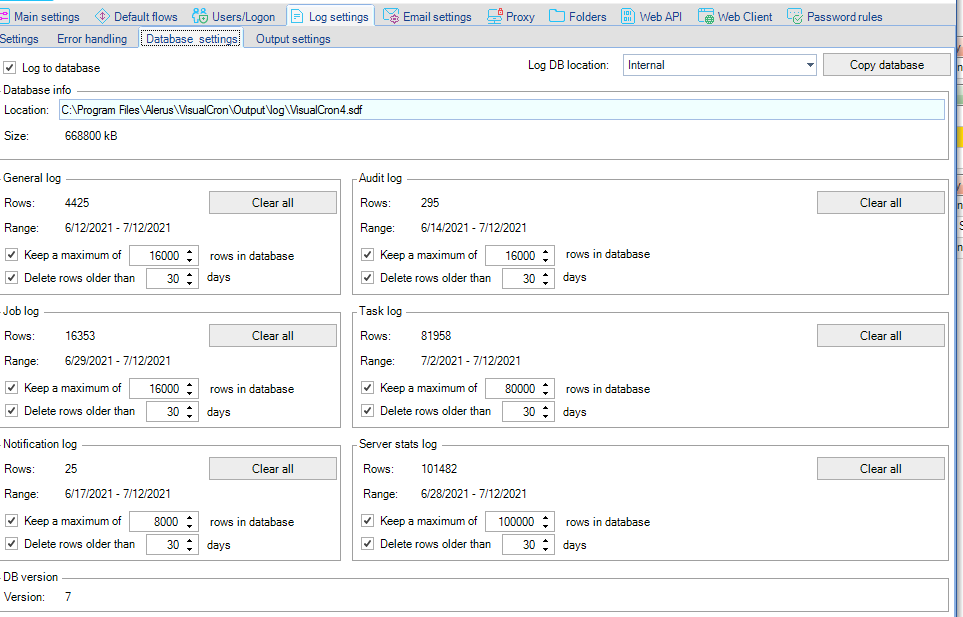963x617 pixels.
Task: Decrease Audit log days stepper value
Action: [546, 283]
